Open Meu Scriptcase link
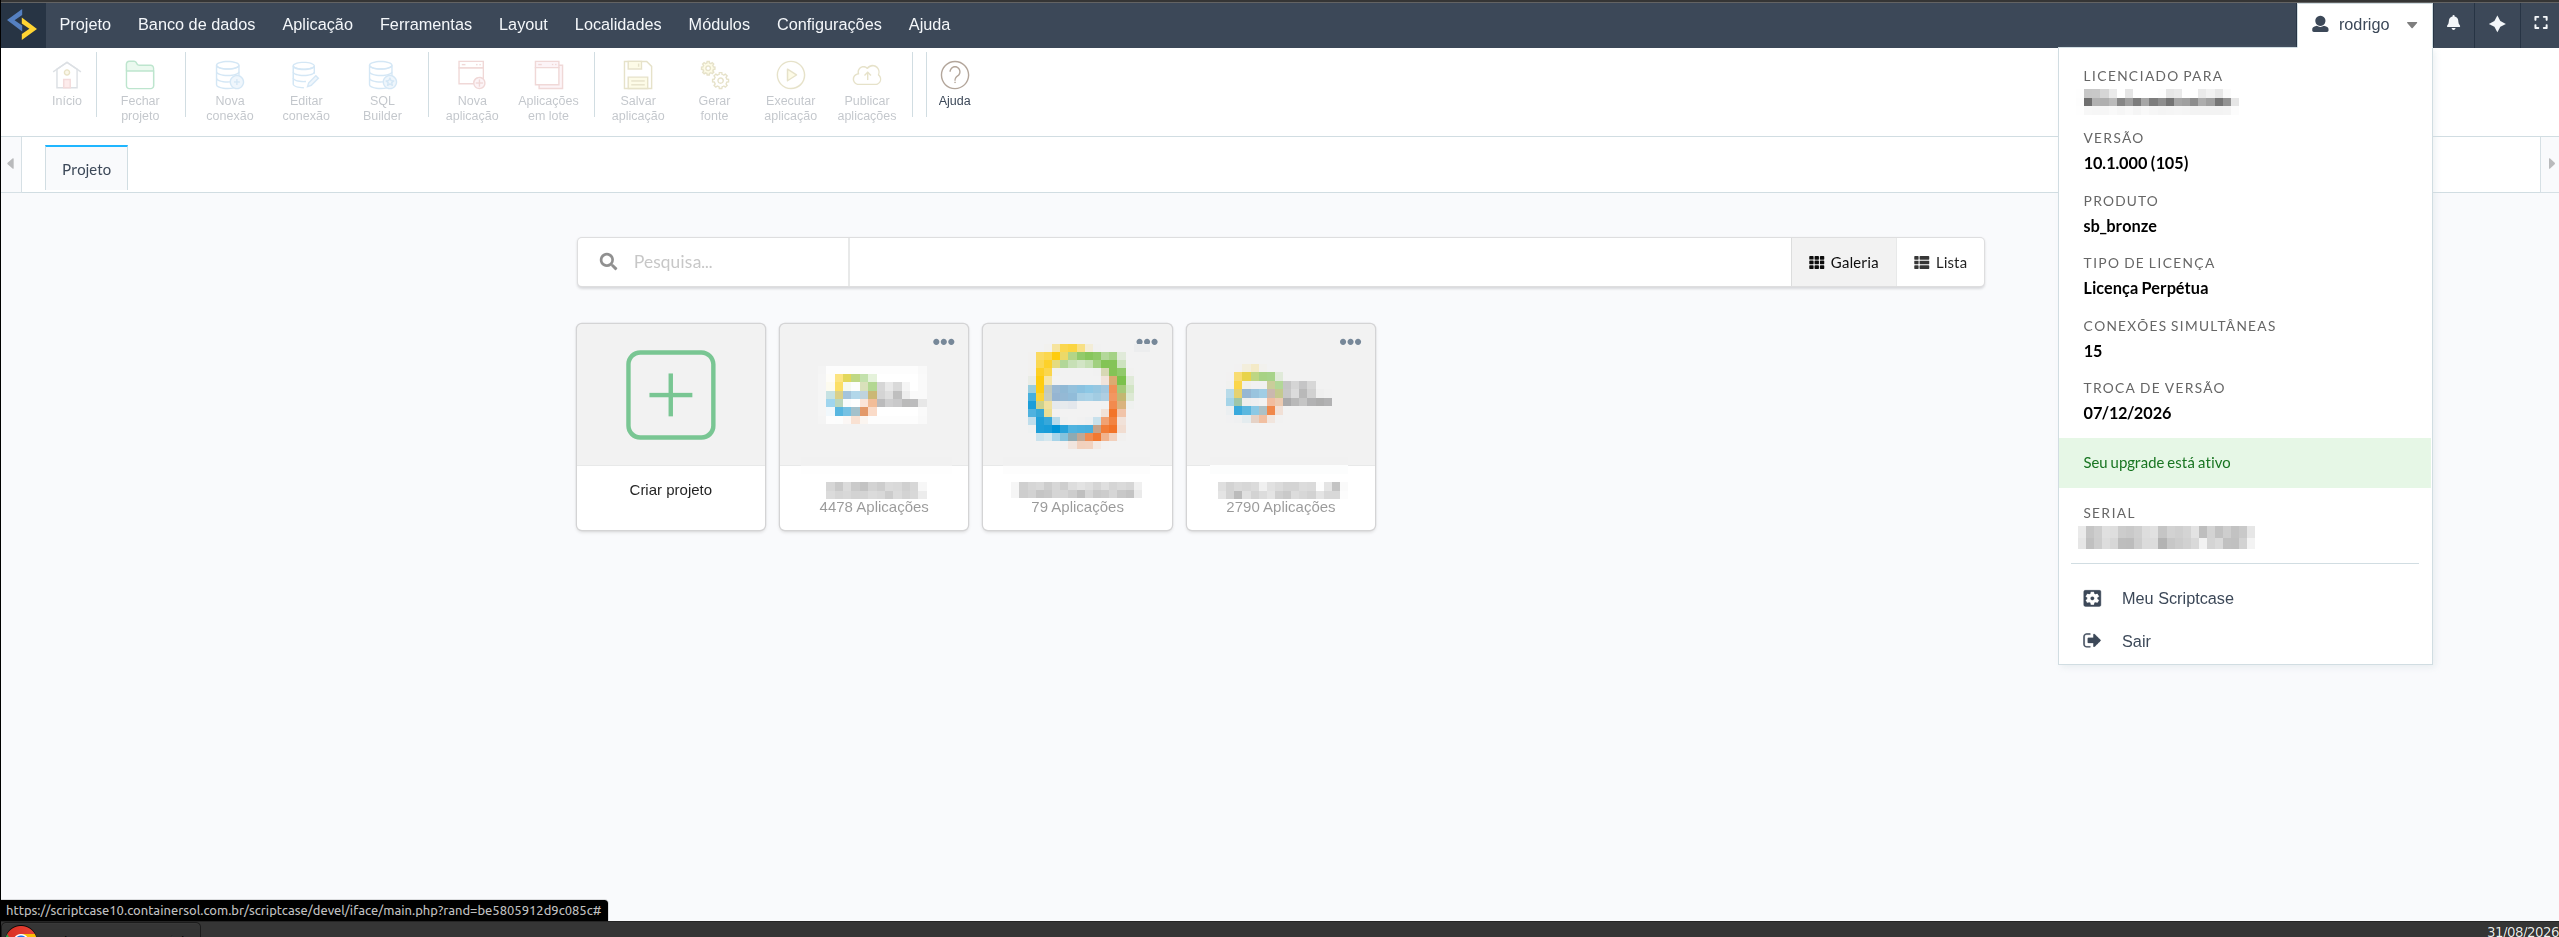Viewport: 2559px width, 937px height. point(2177,598)
